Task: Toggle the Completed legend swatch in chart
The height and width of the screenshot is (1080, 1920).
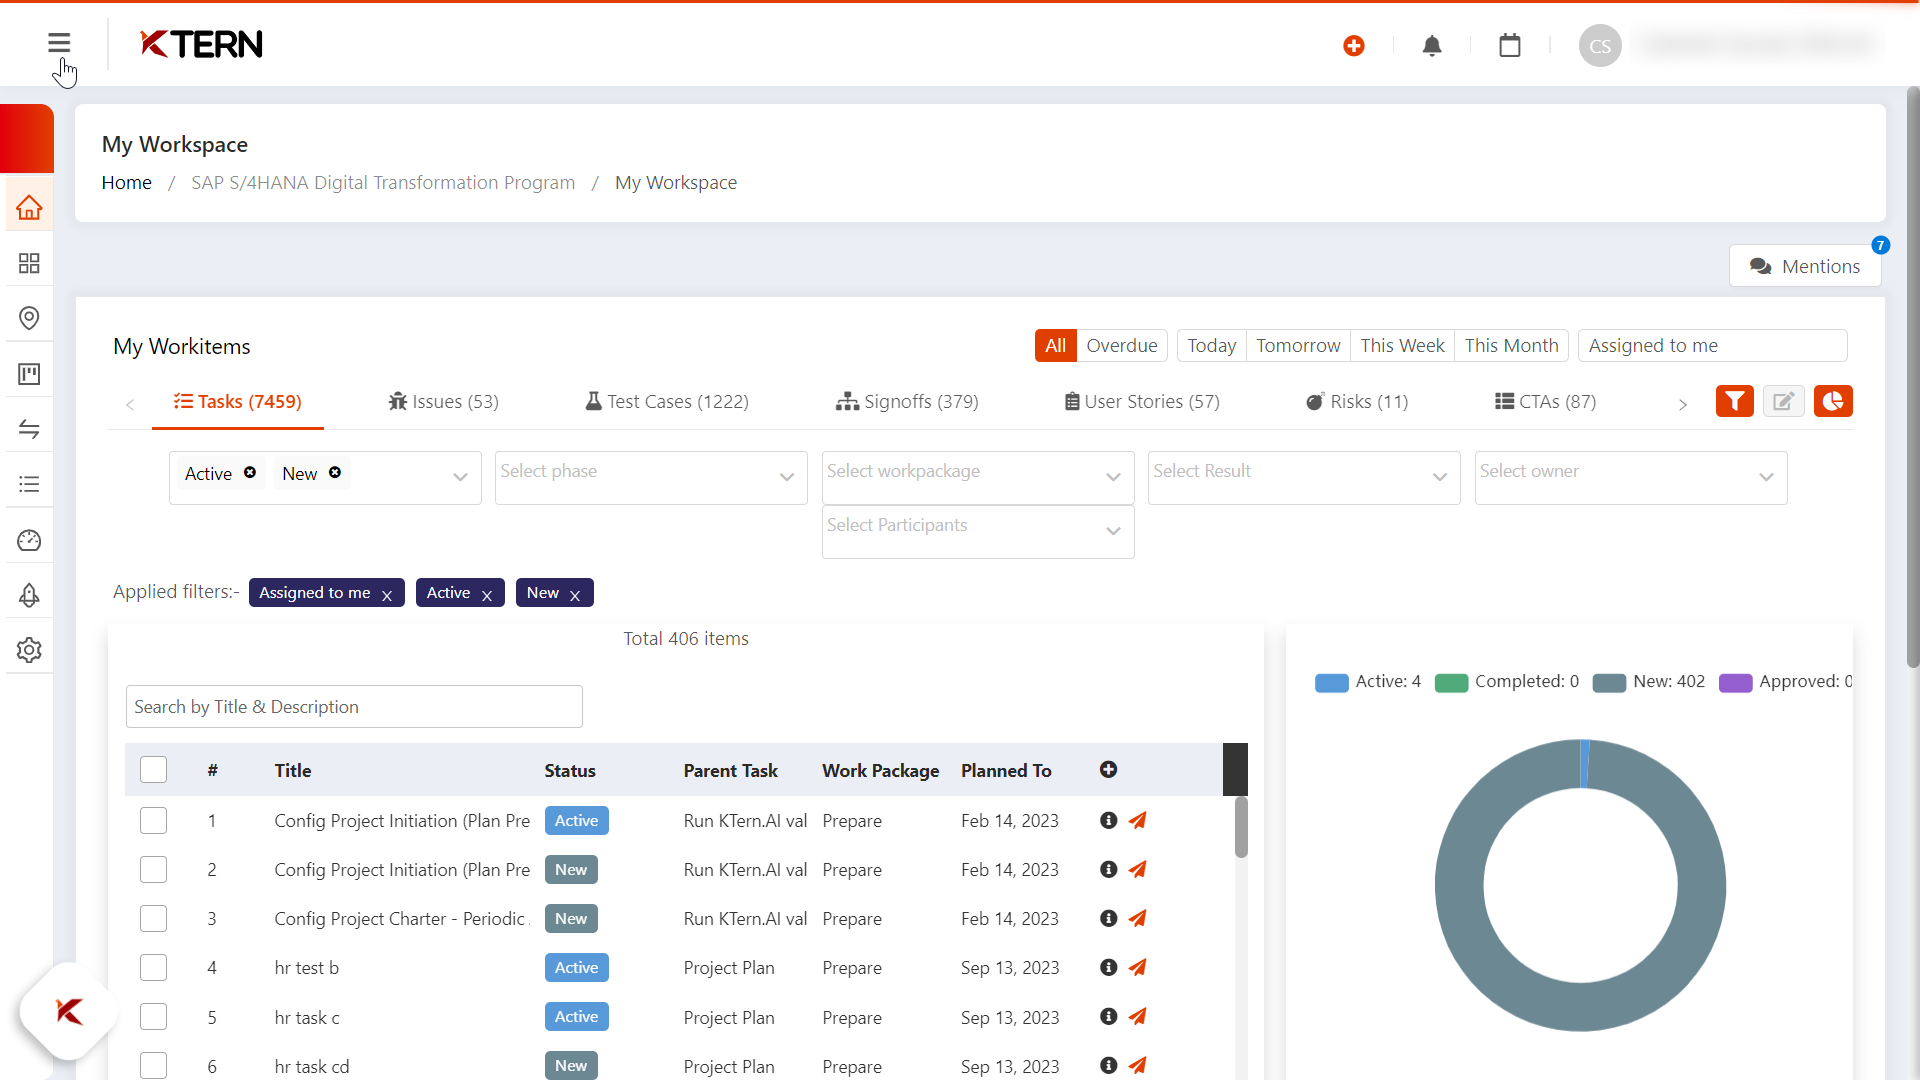Action: [x=1451, y=683]
